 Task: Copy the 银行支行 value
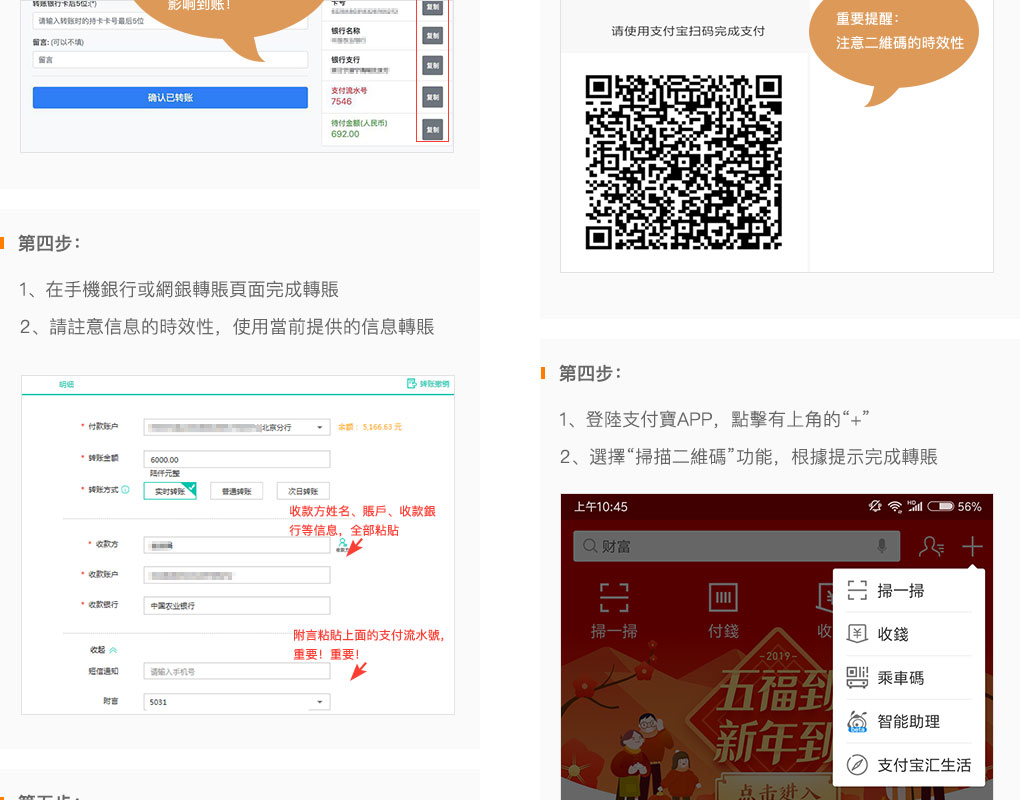coord(433,65)
